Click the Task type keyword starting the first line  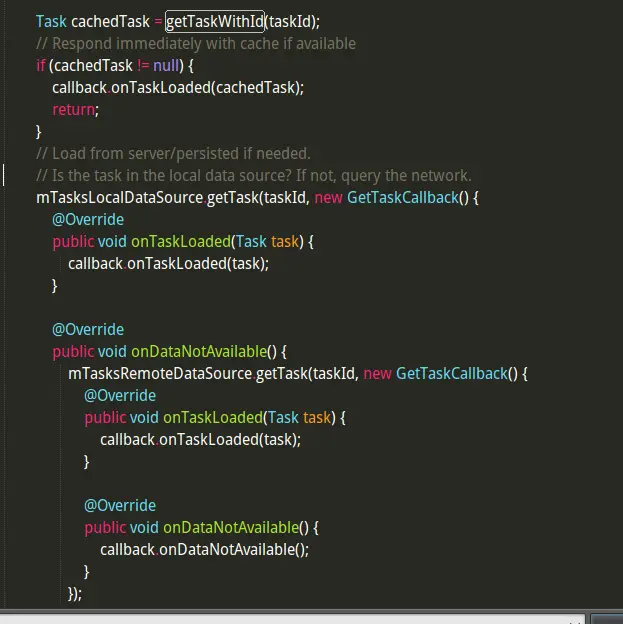click(x=51, y=21)
